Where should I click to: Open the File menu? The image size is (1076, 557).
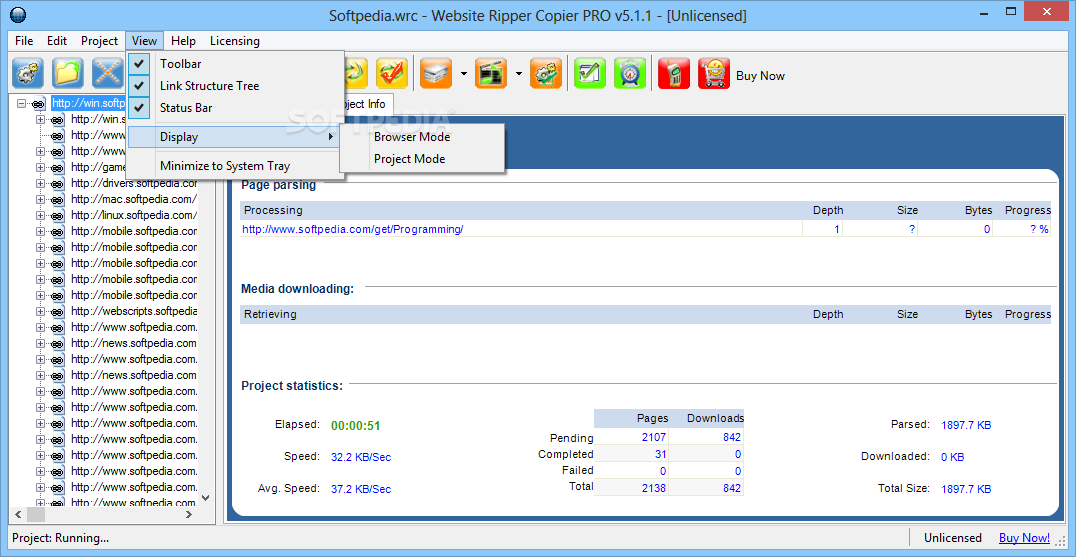point(24,40)
